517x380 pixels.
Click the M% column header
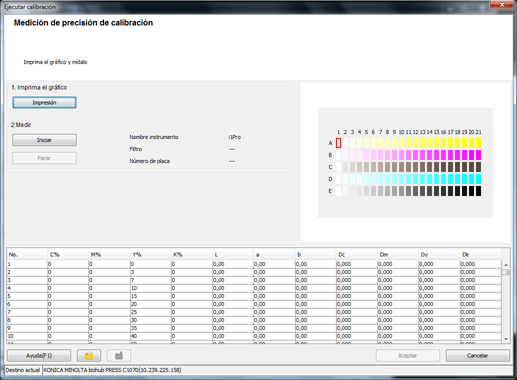click(109, 255)
